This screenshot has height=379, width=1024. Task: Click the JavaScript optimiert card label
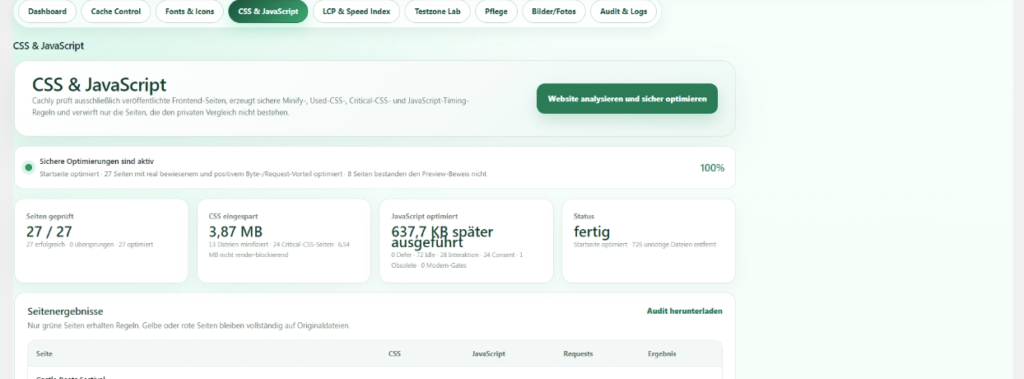click(424, 216)
